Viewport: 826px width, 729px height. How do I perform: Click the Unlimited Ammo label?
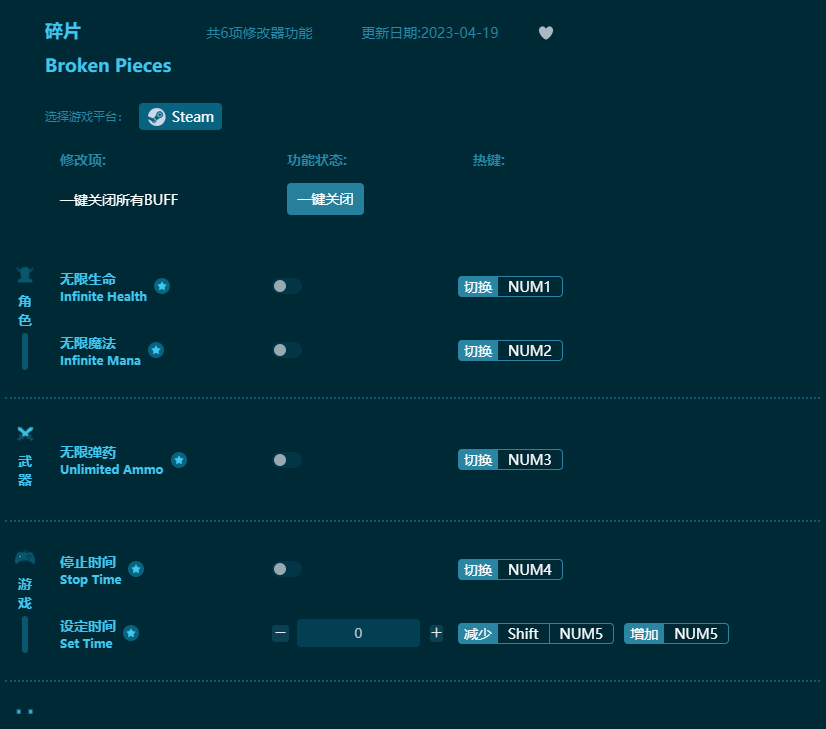coord(112,469)
